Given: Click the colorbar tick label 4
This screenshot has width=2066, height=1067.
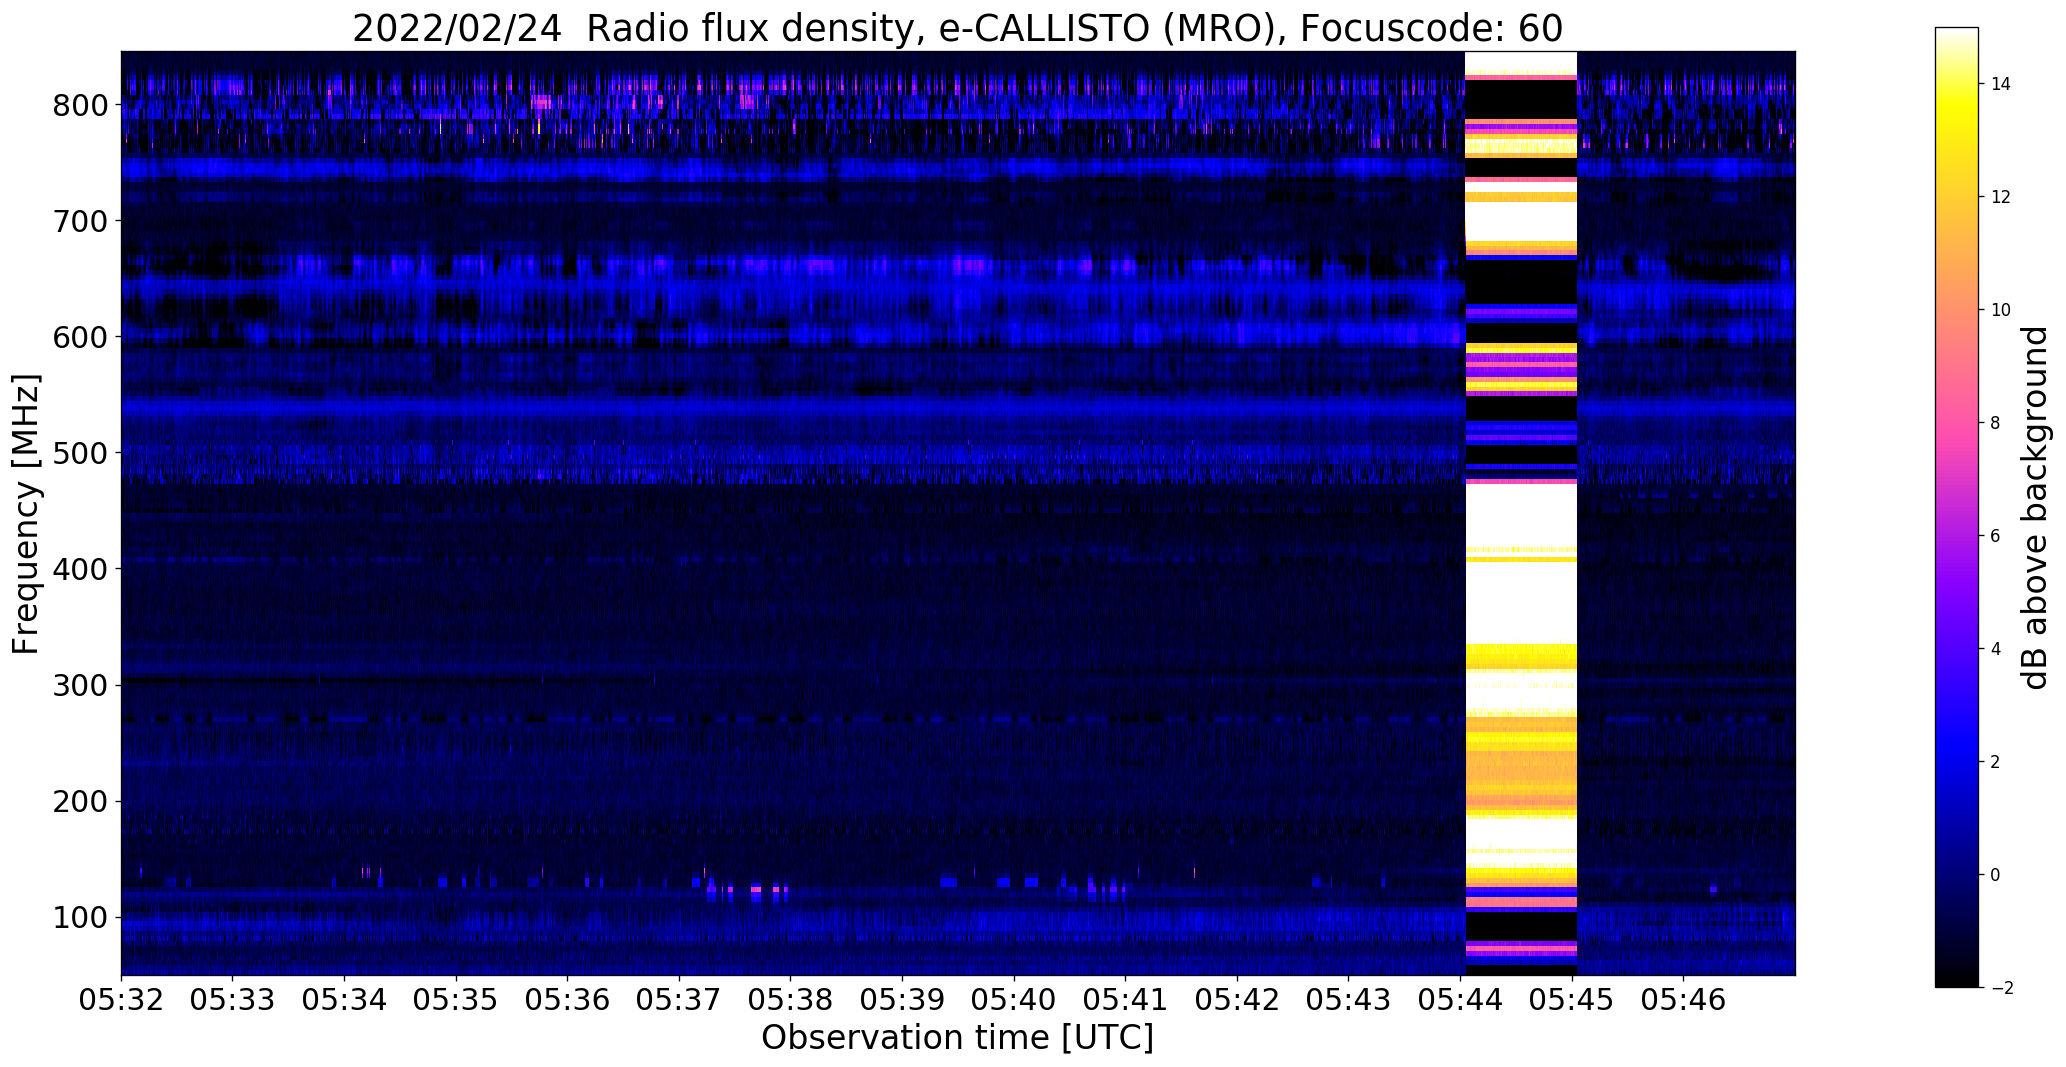Looking at the screenshot, I should (1996, 649).
